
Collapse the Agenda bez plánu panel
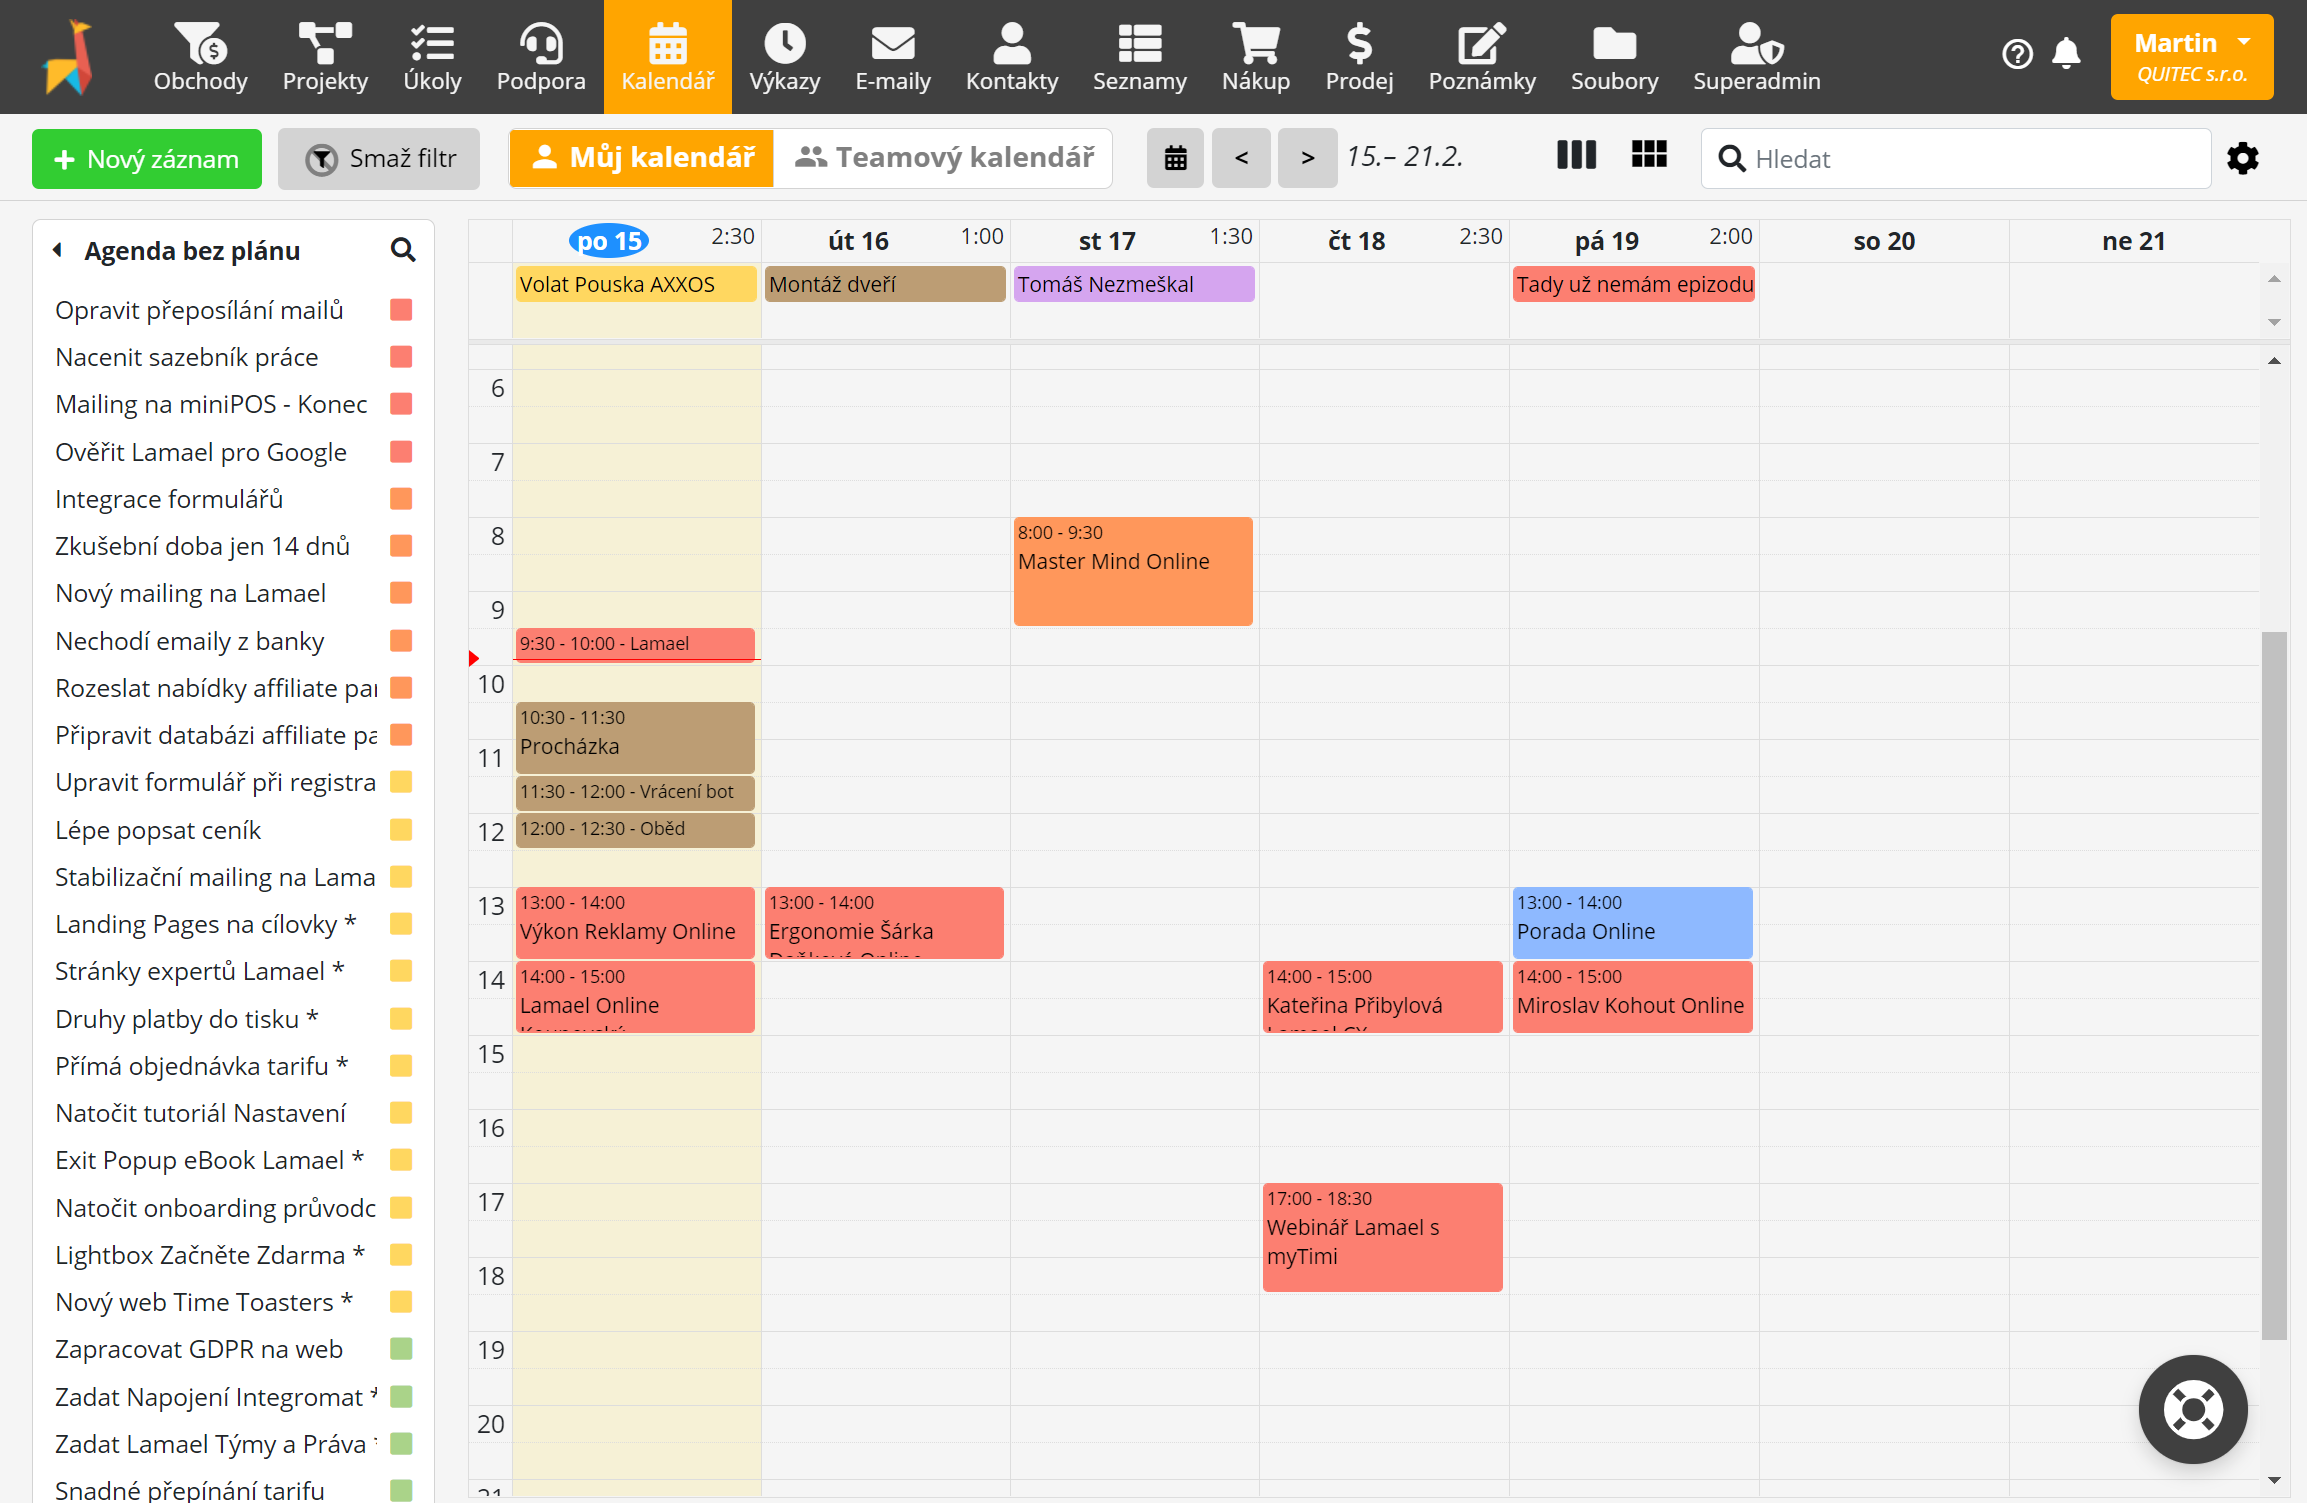point(58,250)
